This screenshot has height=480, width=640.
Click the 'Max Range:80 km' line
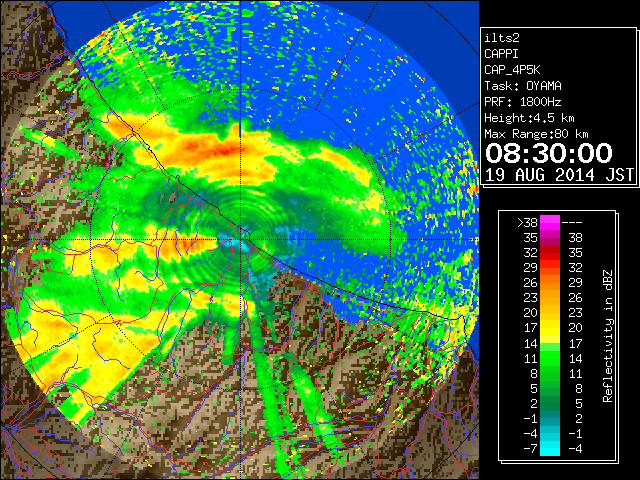536,134
